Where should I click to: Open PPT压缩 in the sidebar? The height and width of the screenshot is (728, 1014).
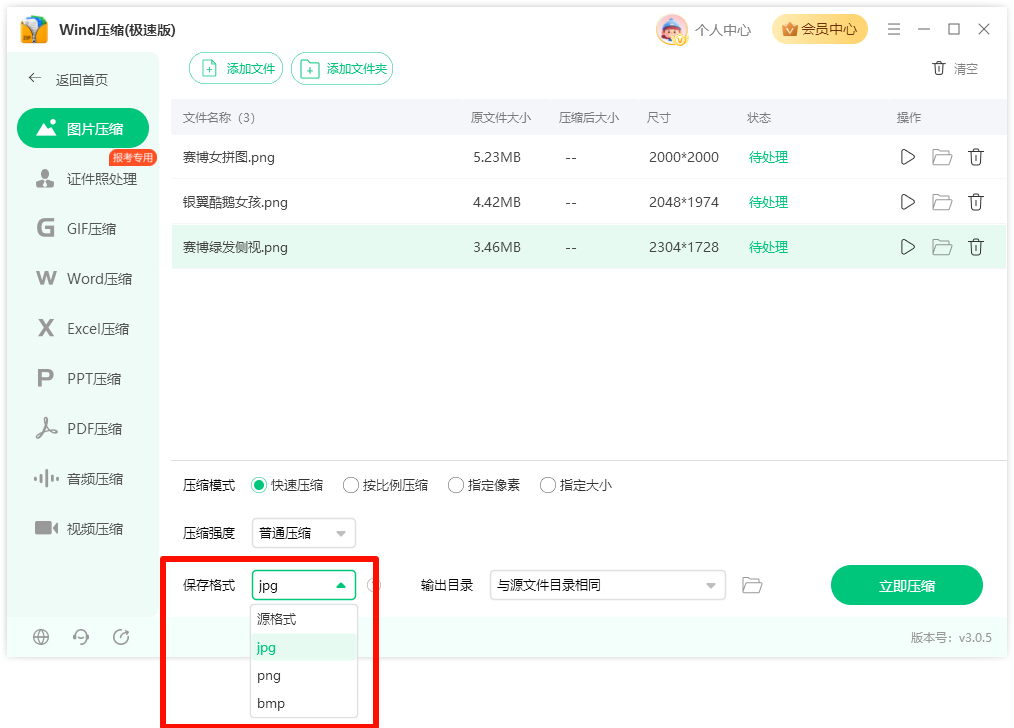click(79, 378)
